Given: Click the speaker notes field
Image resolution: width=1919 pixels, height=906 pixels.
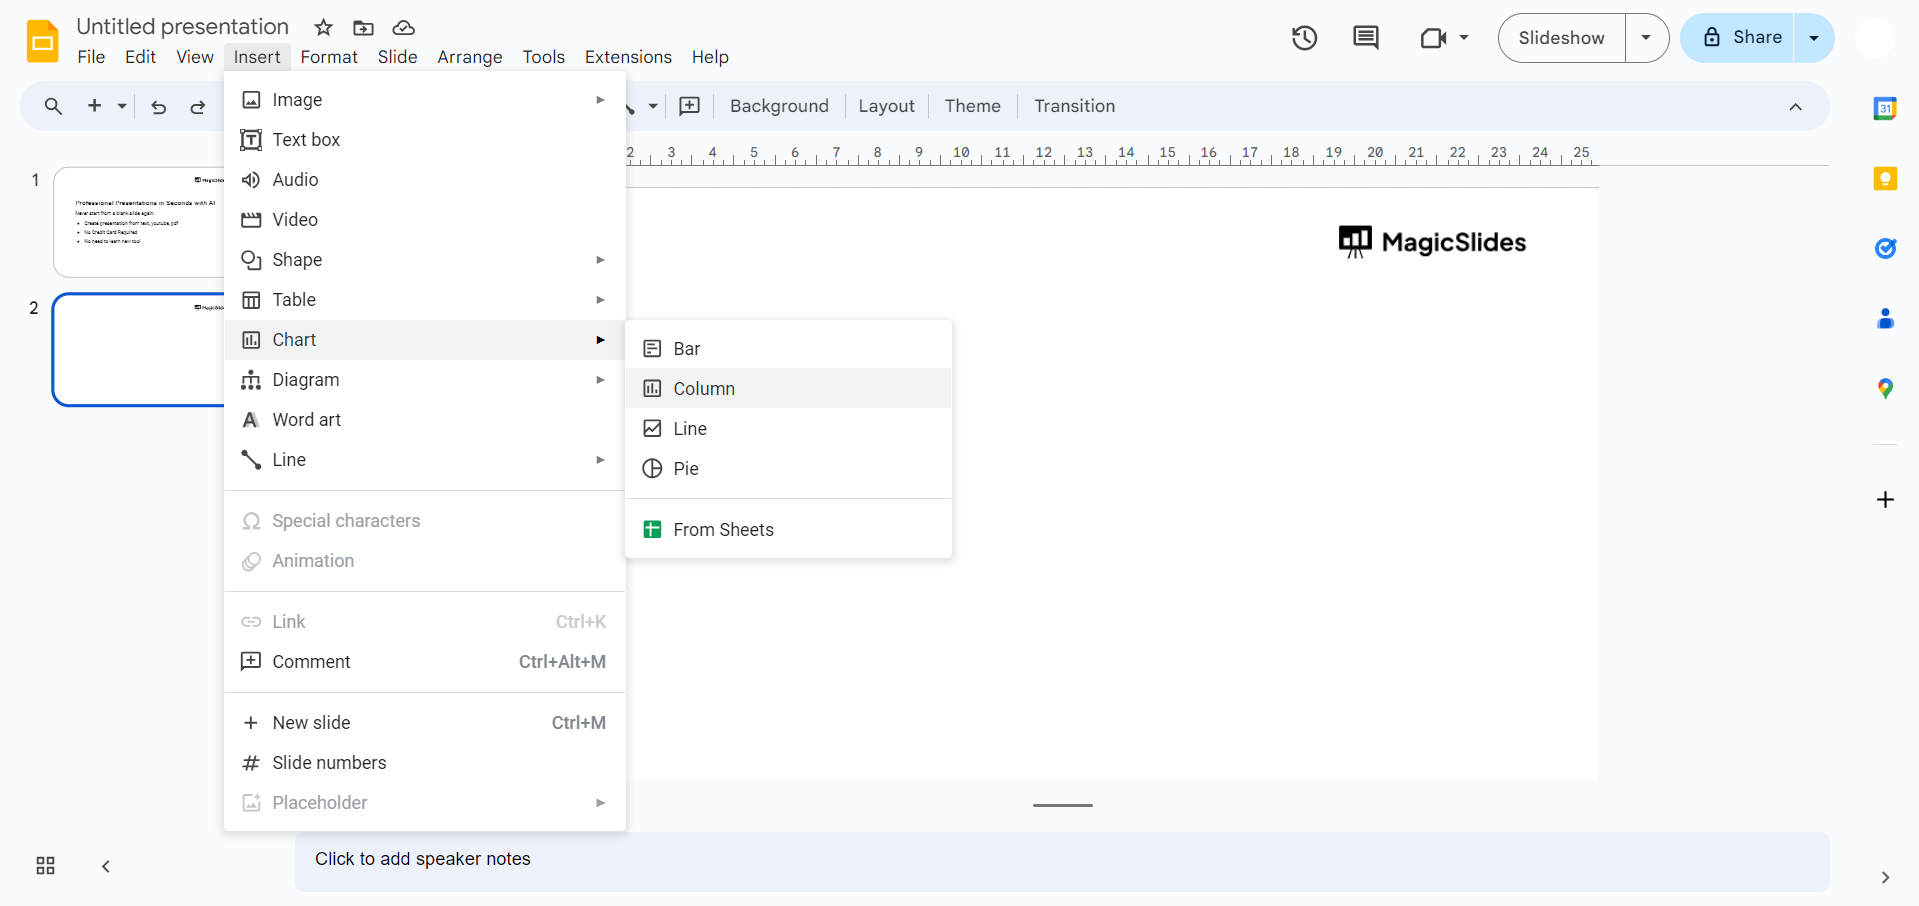Looking at the screenshot, I should pos(1062,860).
